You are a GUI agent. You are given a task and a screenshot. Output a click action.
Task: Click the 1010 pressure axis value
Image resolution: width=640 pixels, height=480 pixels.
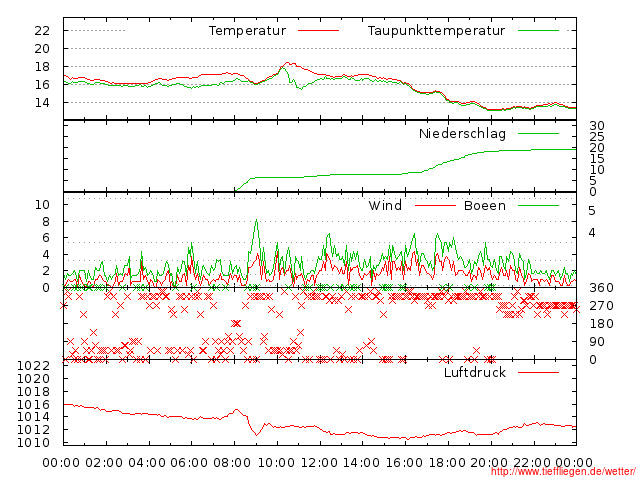tap(33, 442)
